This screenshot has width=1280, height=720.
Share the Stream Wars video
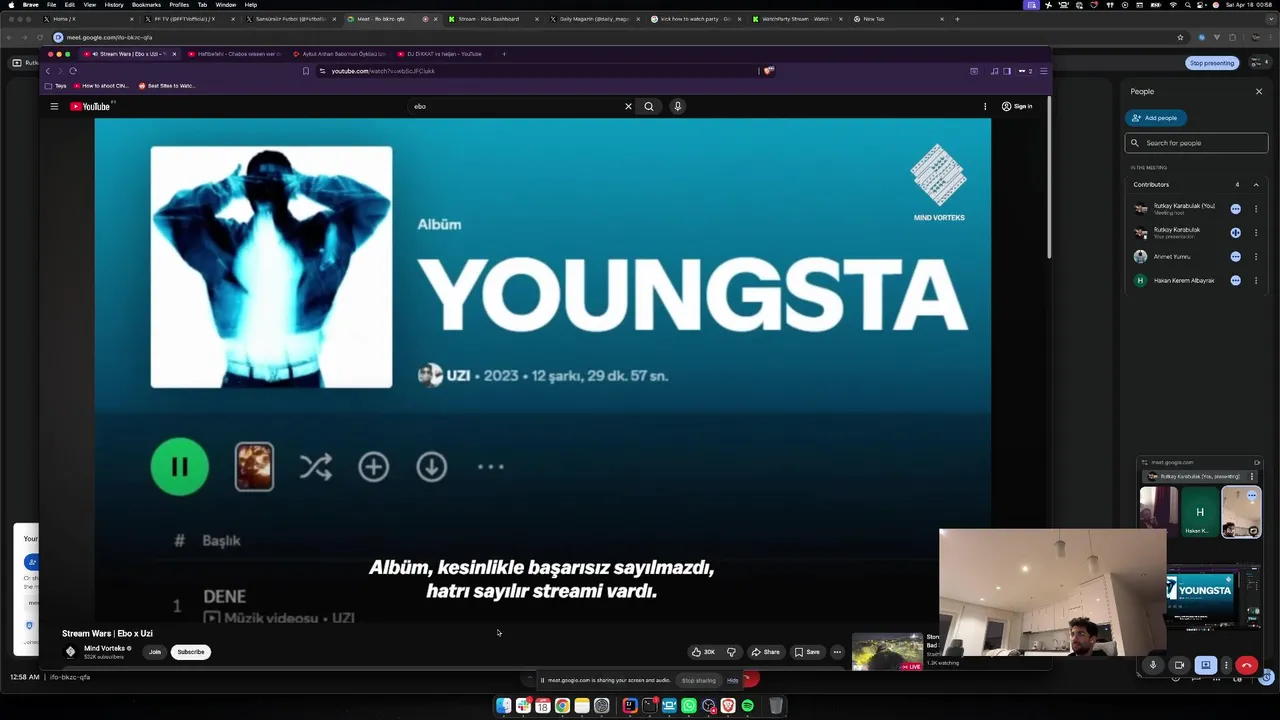click(765, 652)
